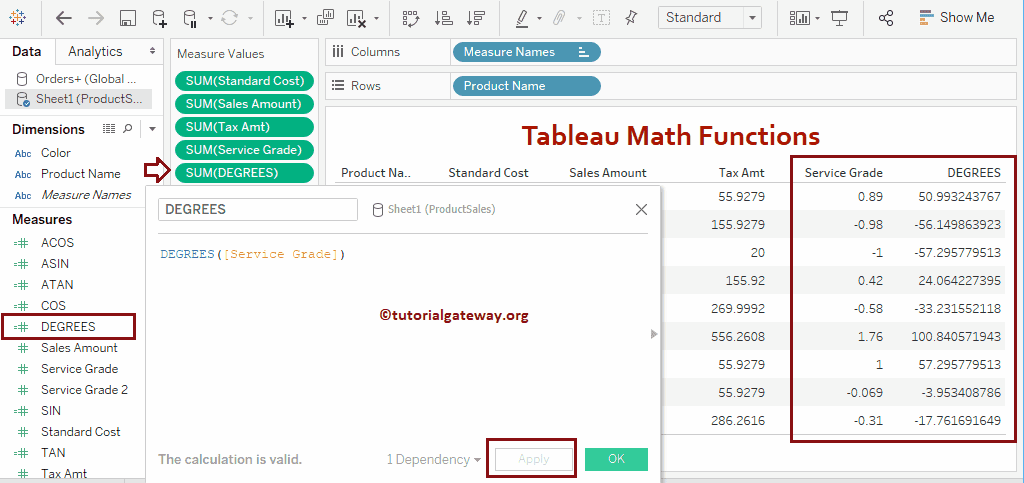This screenshot has width=1024, height=483.
Task: Click the SUM(Sales Amount) pill
Action: click(x=244, y=104)
